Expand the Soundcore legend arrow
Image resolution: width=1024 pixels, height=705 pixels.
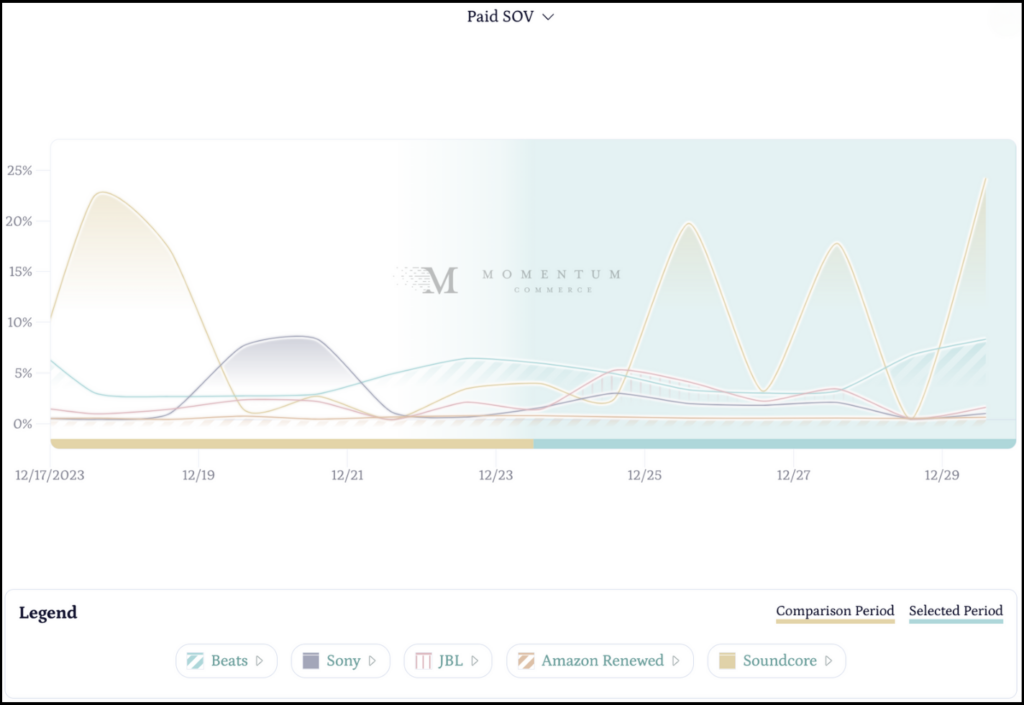(x=829, y=661)
